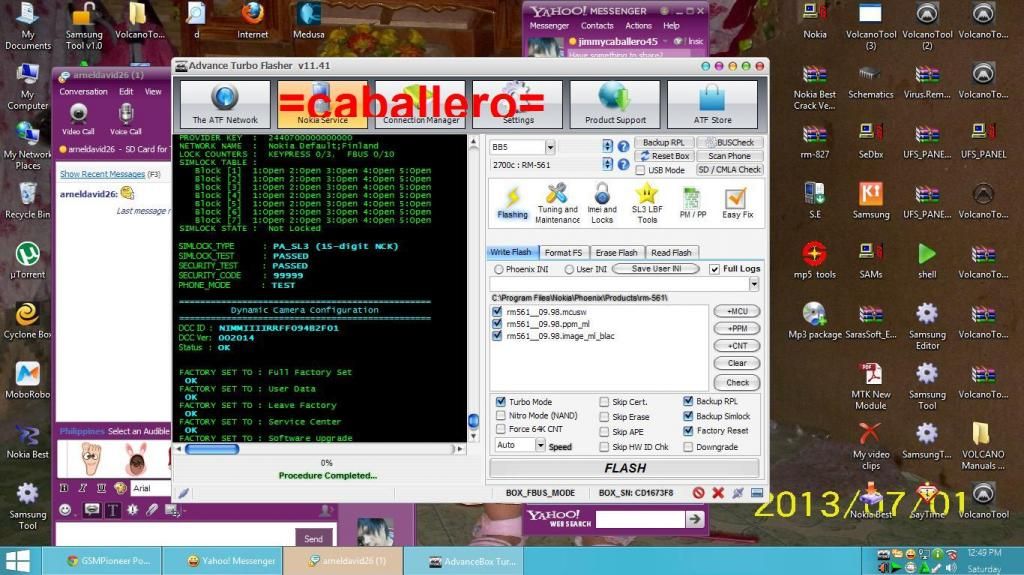The height and width of the screenshot is (575, 1024).
Task: Switch to the Read Flash tab
Action: (671, 252)
